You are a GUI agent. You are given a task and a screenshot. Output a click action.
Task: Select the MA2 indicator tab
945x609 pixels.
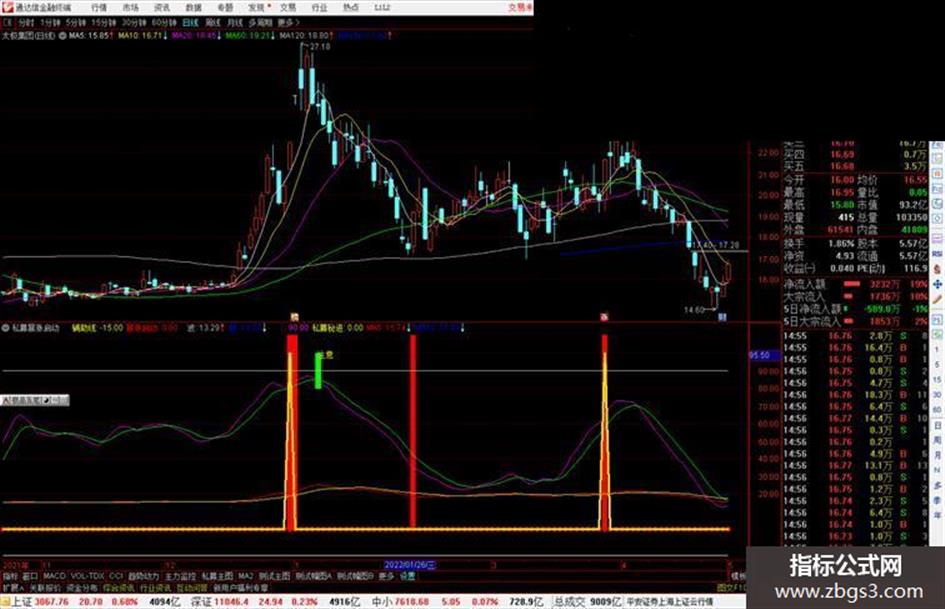click(245, 576)
